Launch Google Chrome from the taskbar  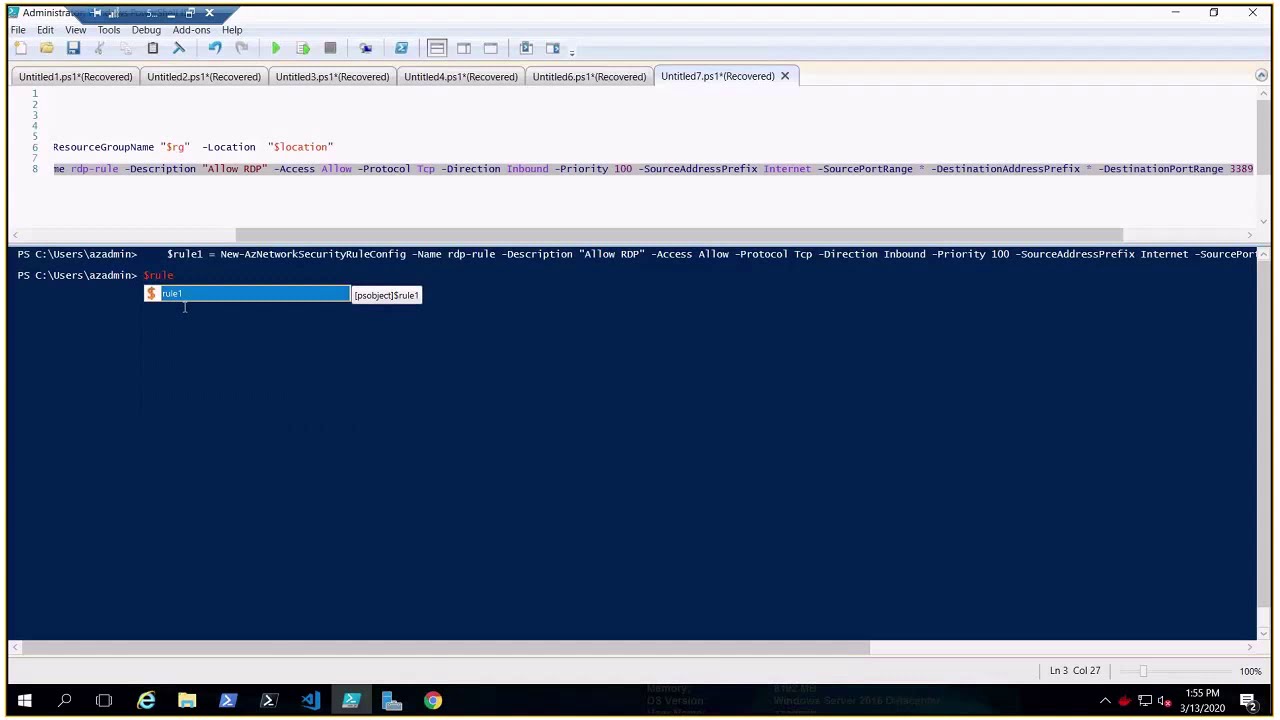(433, 700)
